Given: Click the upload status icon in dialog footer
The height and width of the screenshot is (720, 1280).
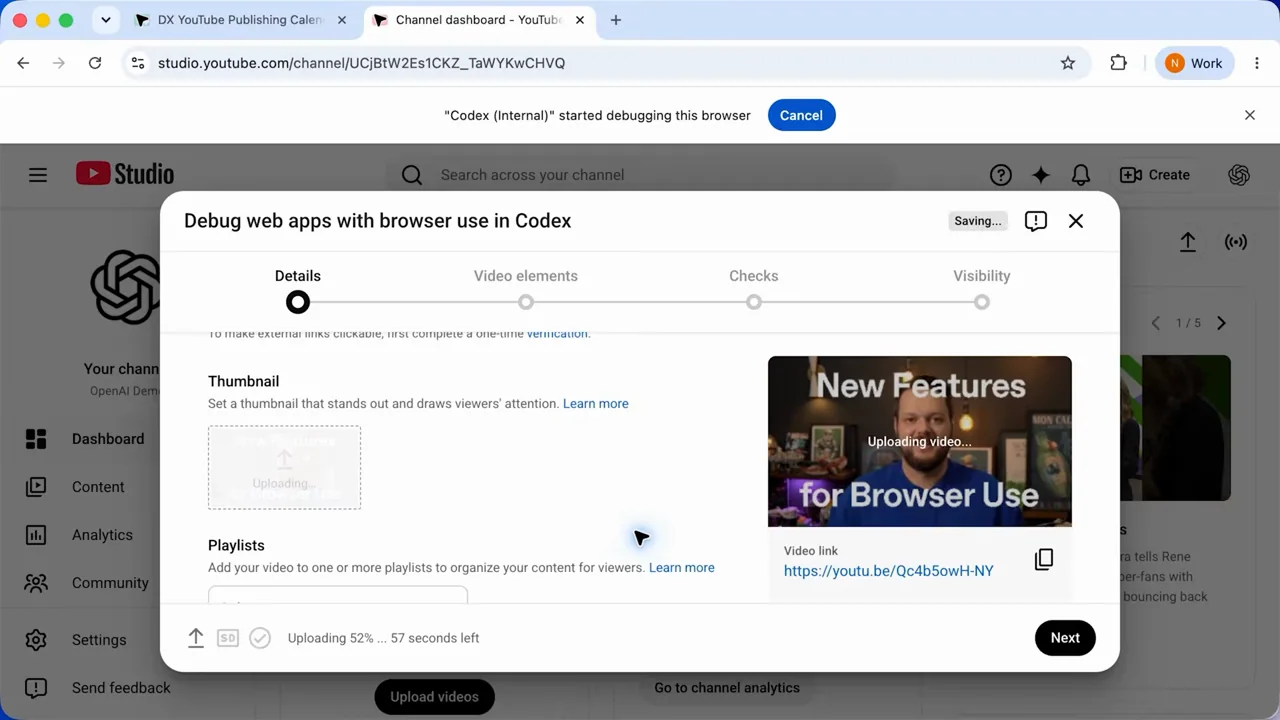Looking at the screenshot, I should 196,638.
